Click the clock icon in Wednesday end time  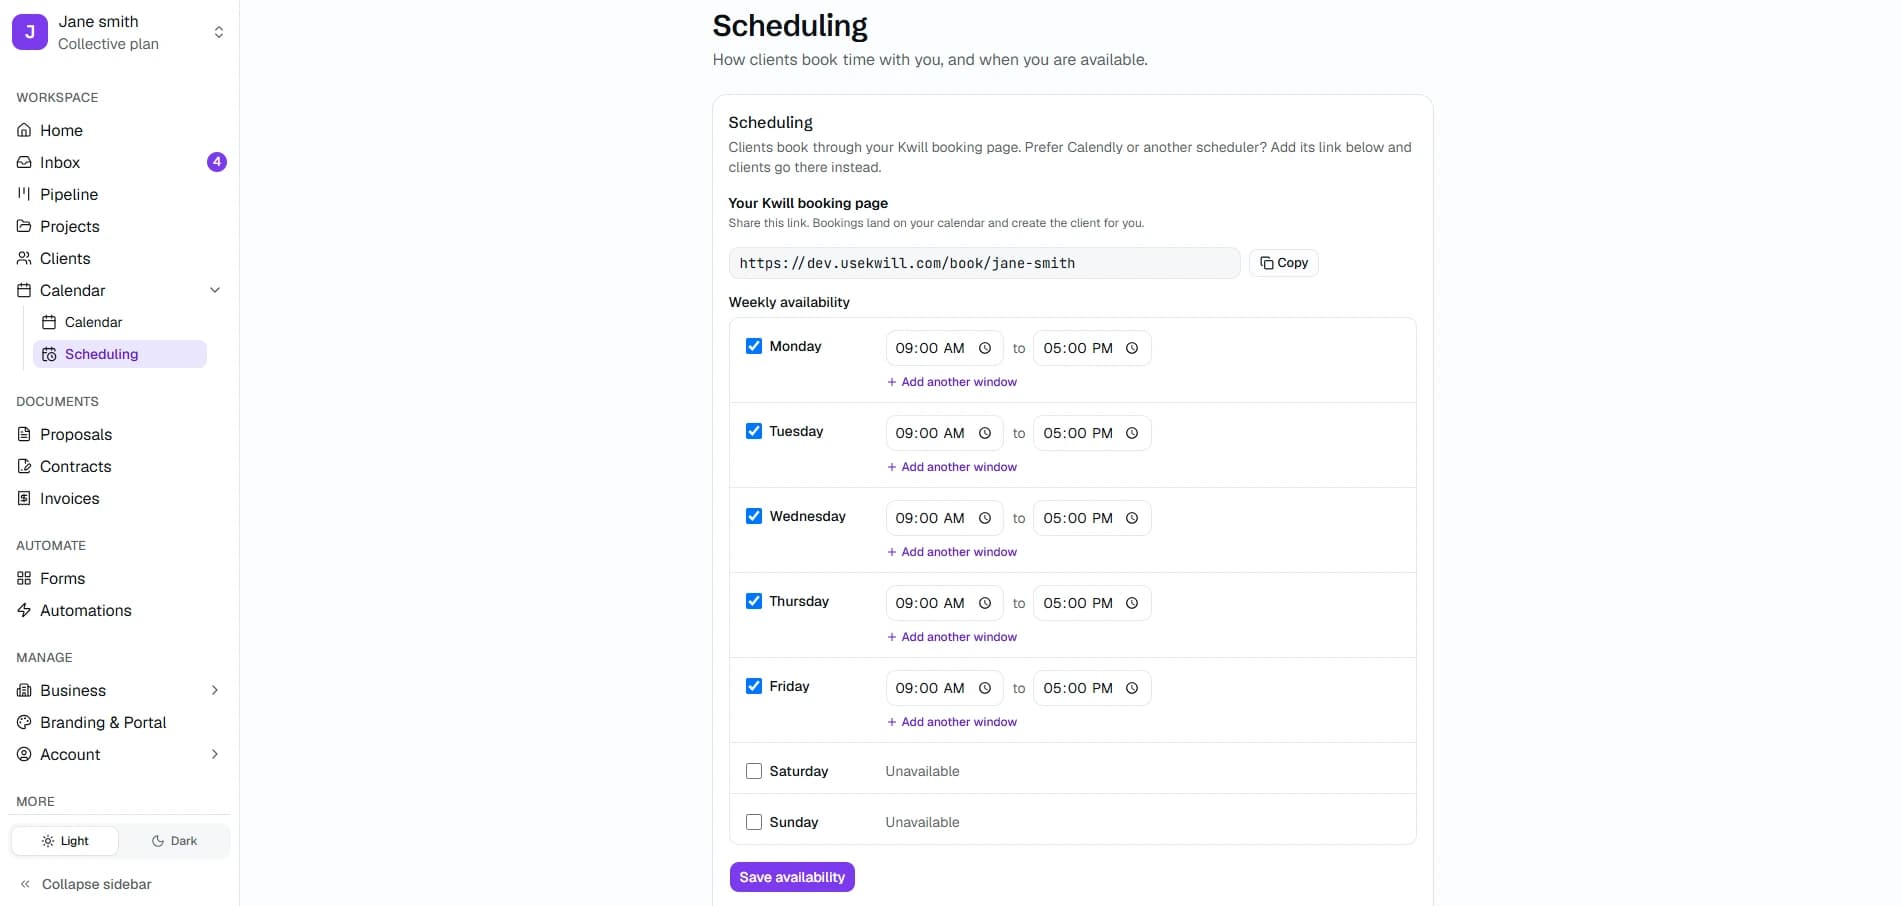pos(1132,518)
